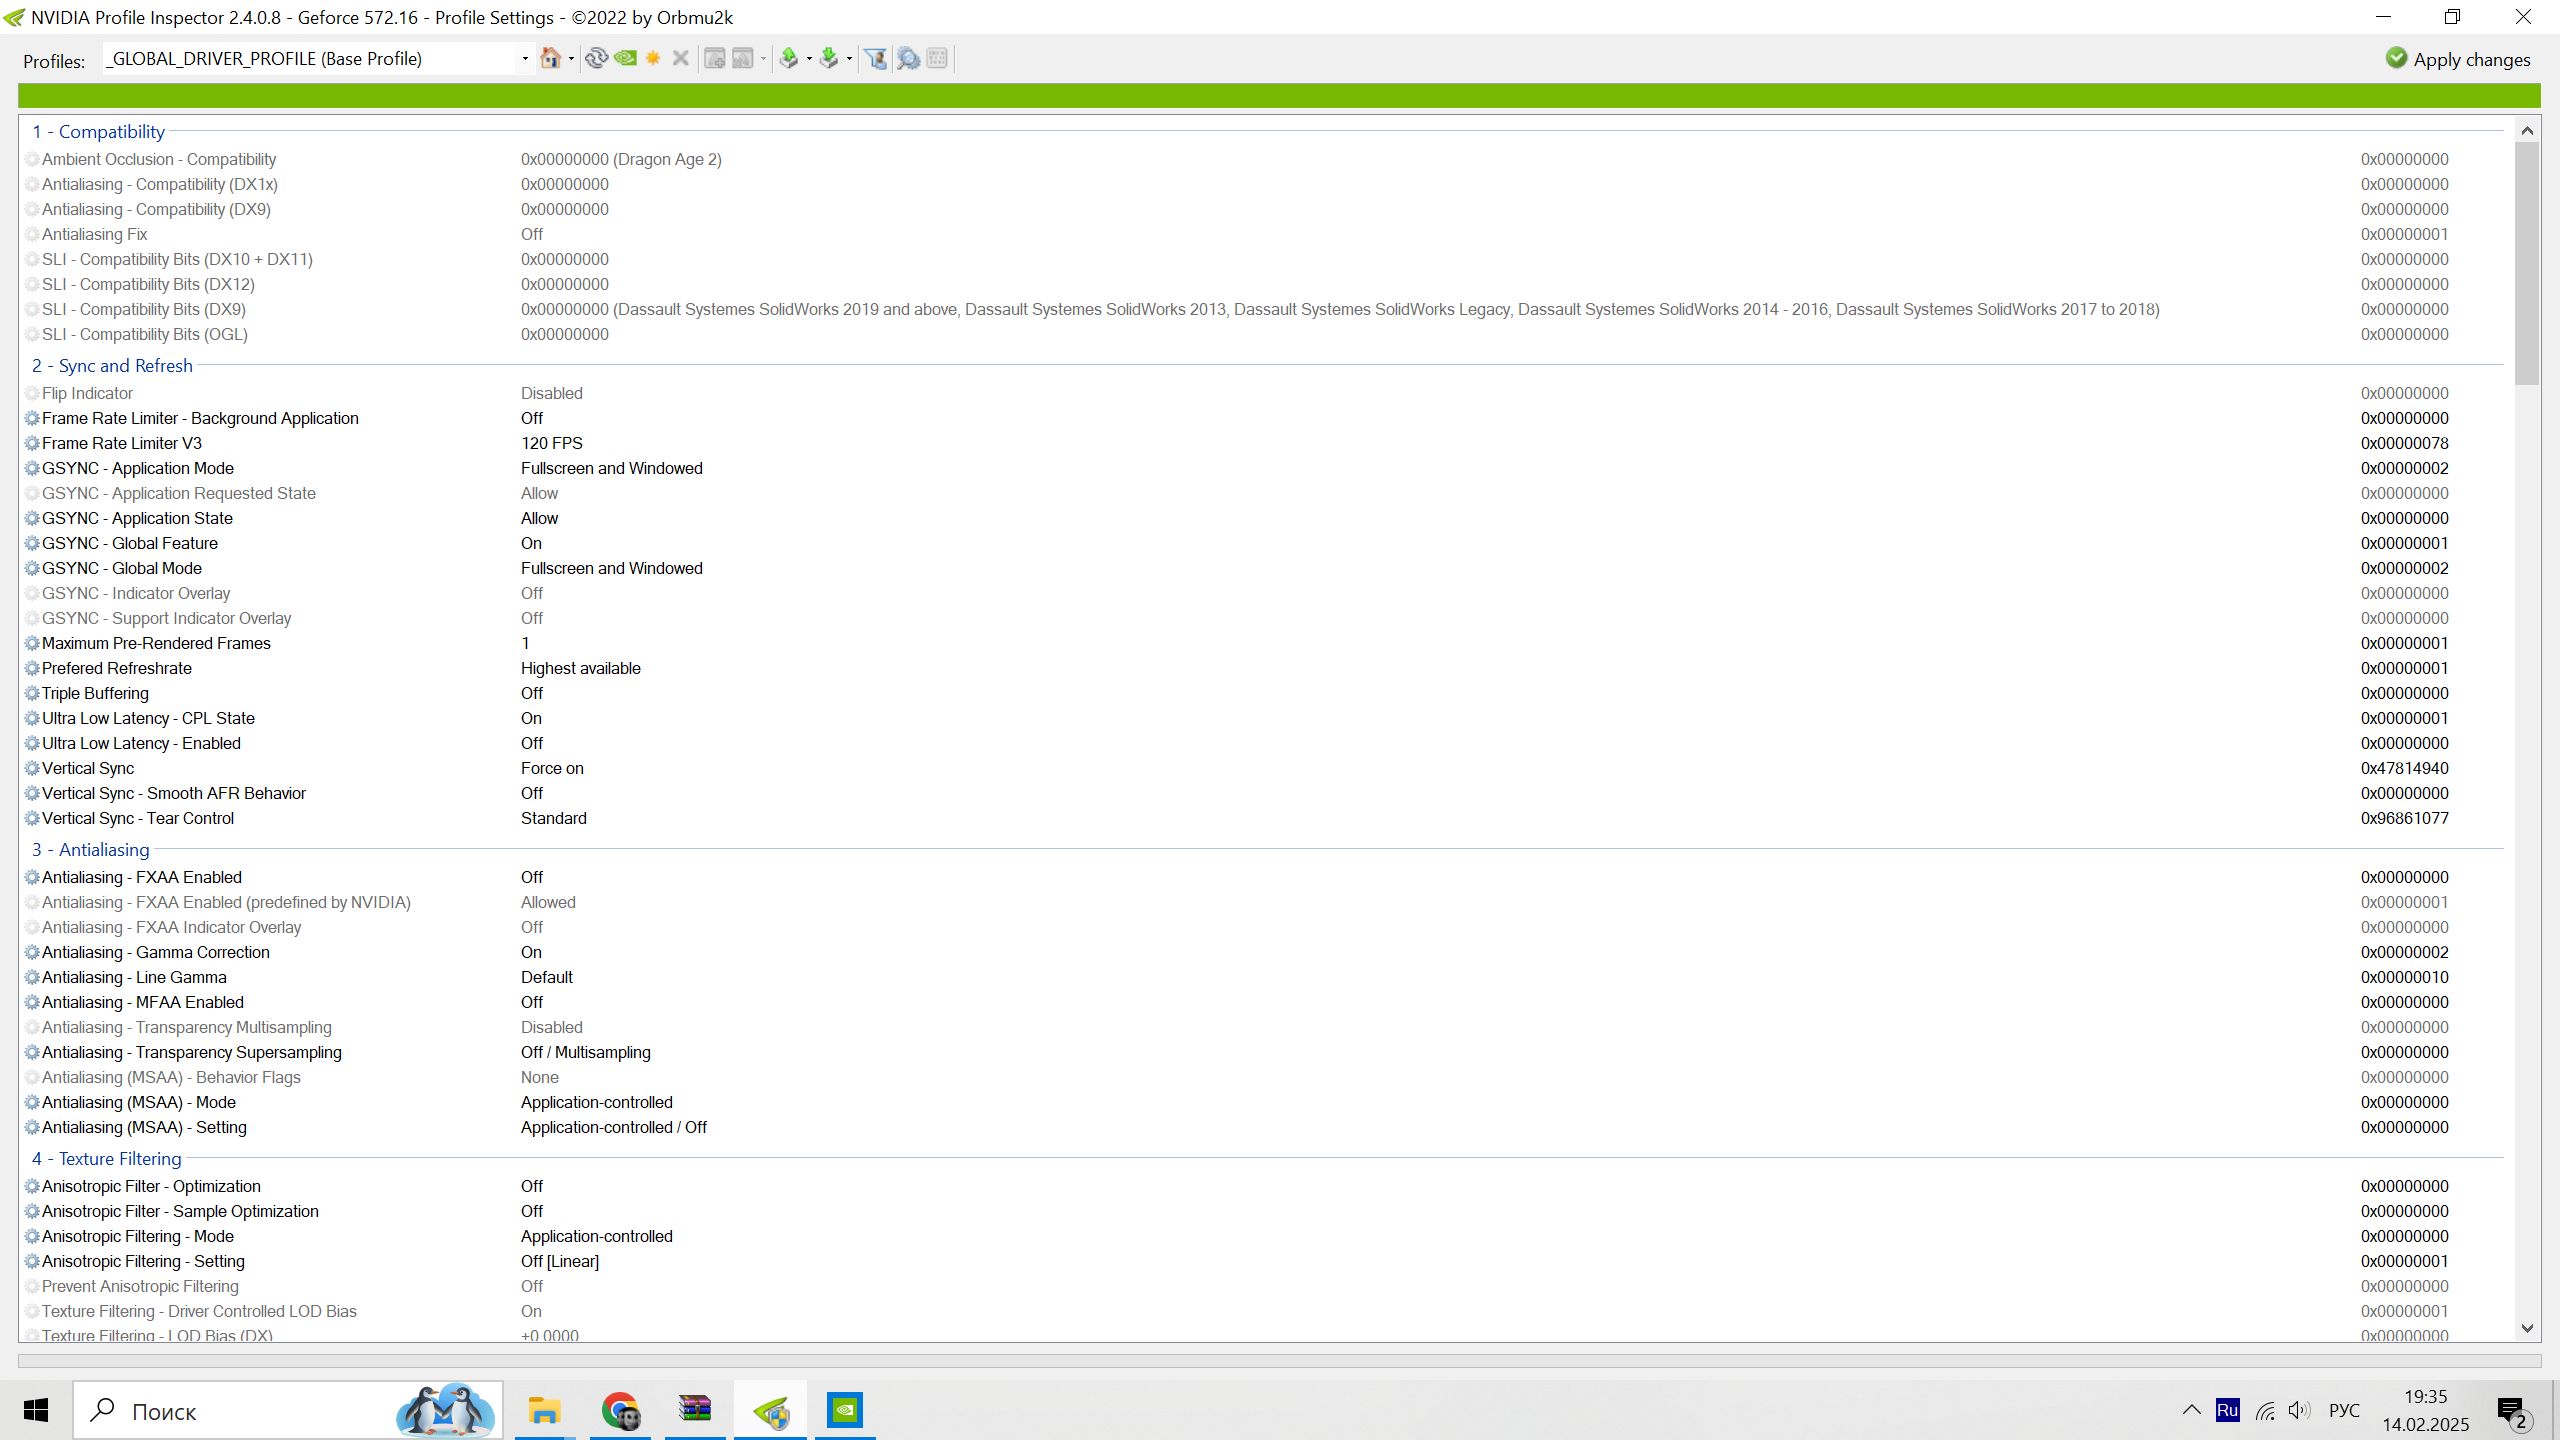Click the Windows search box Поиск

(288, 1410)
